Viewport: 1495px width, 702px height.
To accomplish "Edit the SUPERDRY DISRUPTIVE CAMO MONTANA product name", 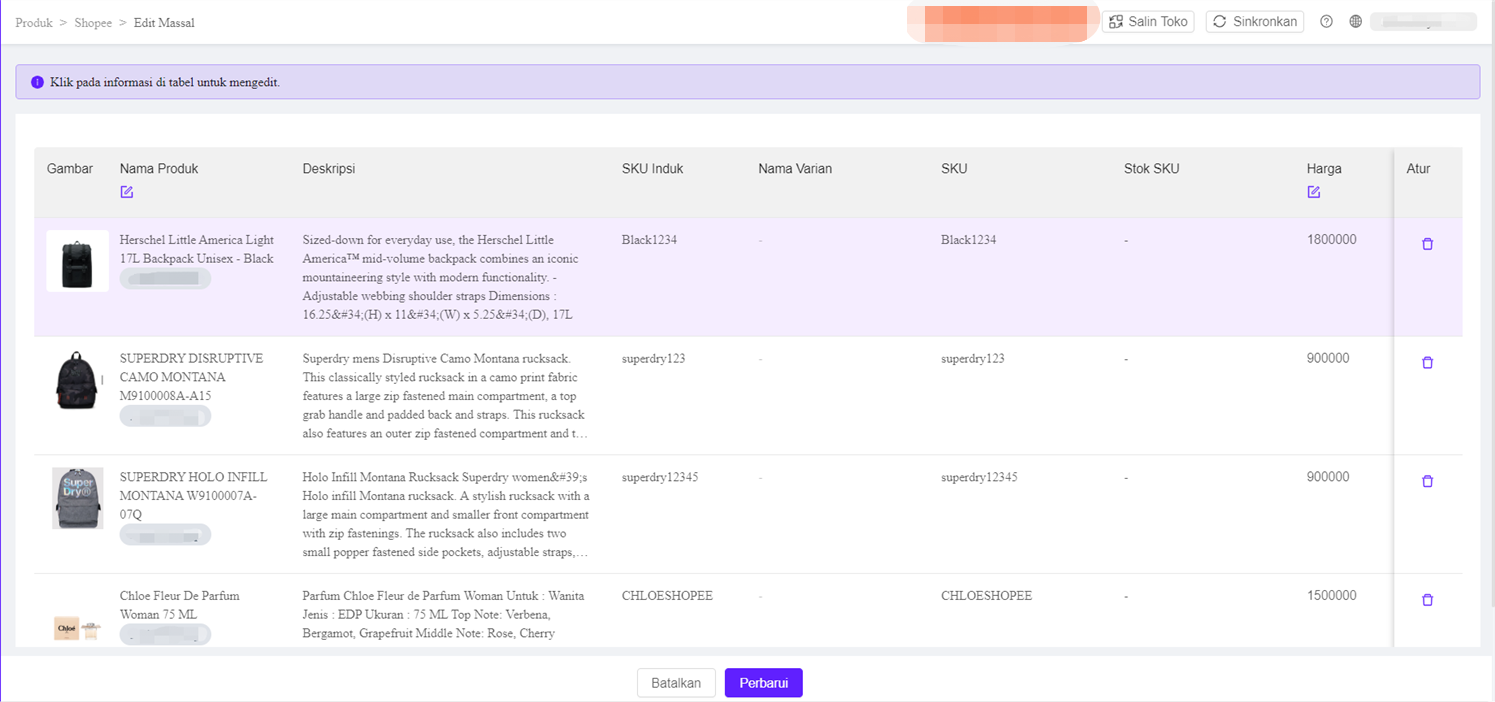I will (x=192, y=377).
